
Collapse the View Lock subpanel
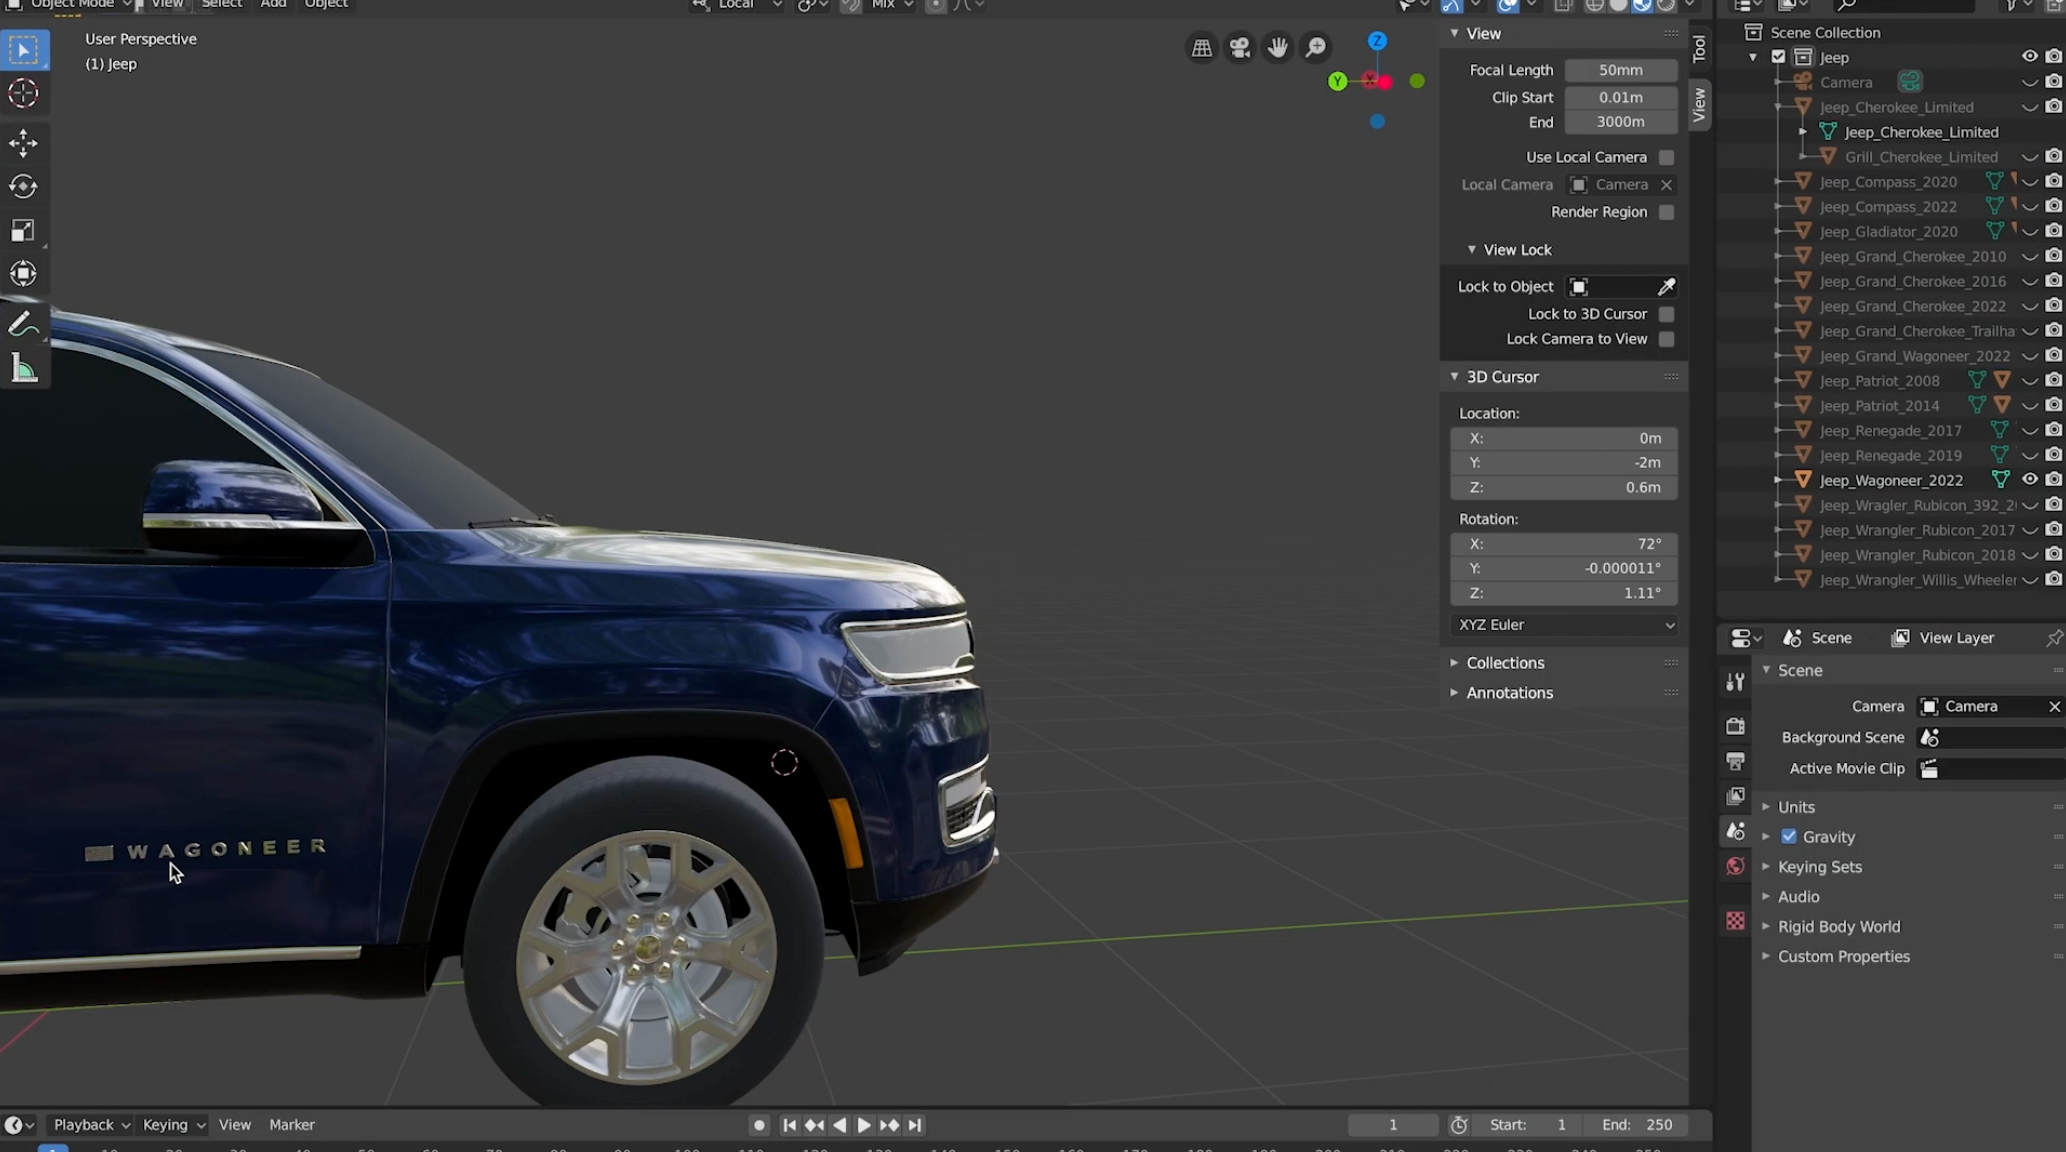click(x=1471, y=250)
